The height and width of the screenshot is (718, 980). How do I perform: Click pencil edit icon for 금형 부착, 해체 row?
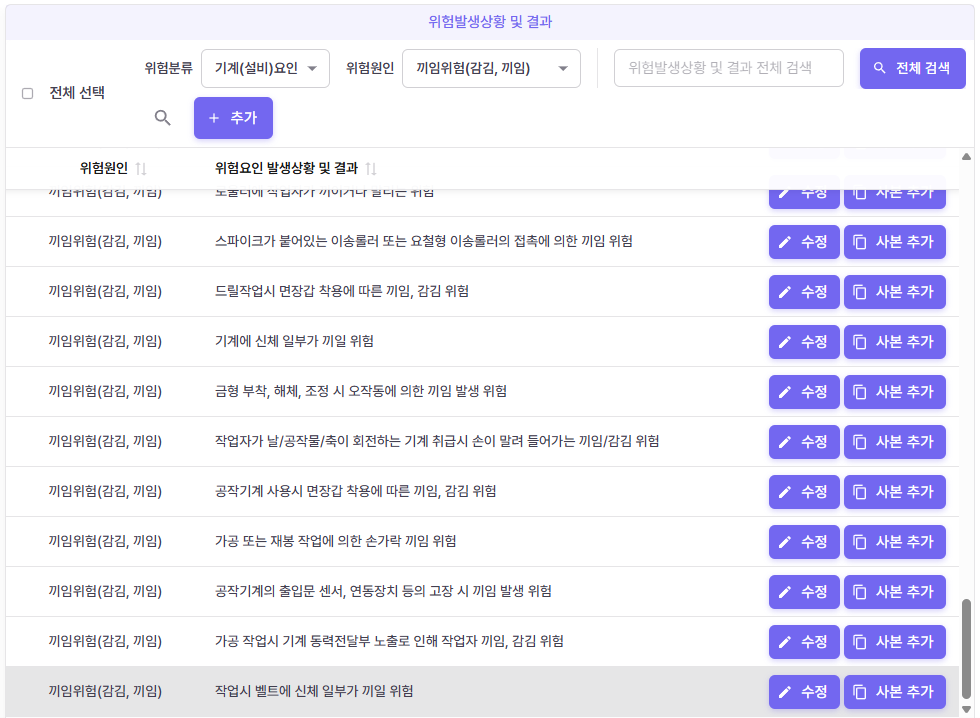tap(786, 392)
